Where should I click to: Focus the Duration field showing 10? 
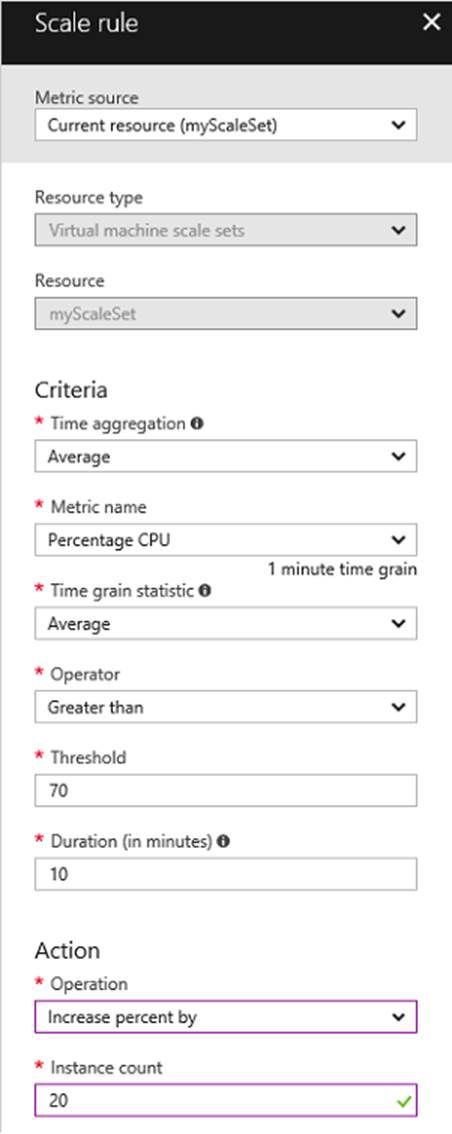tap(226, 874)
